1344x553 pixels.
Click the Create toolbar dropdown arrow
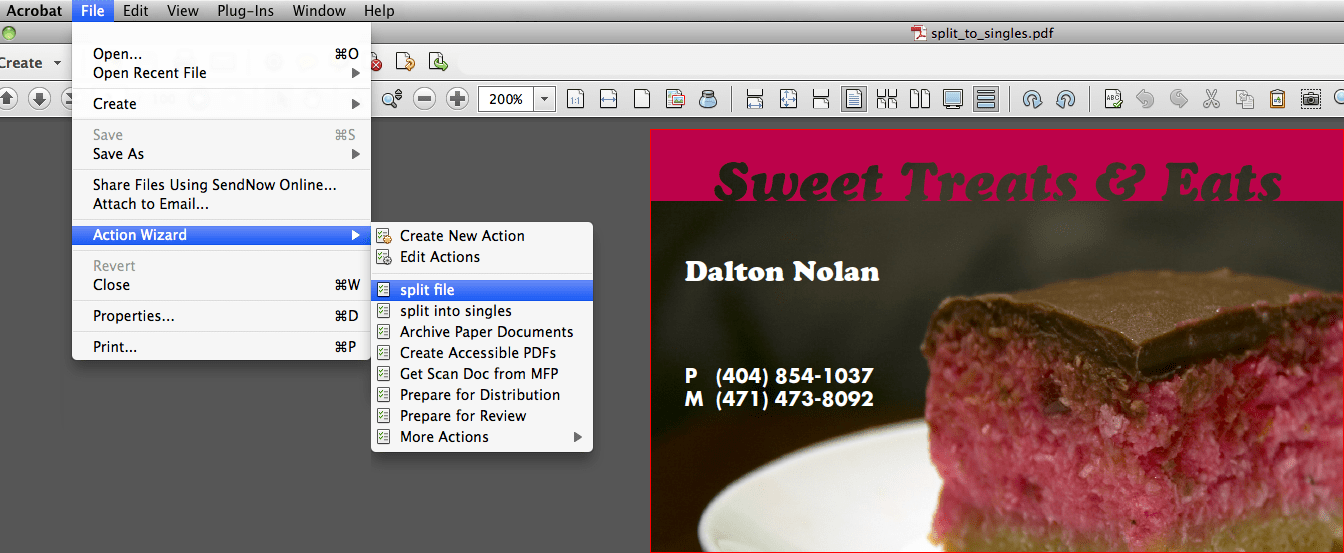(57, 63)
